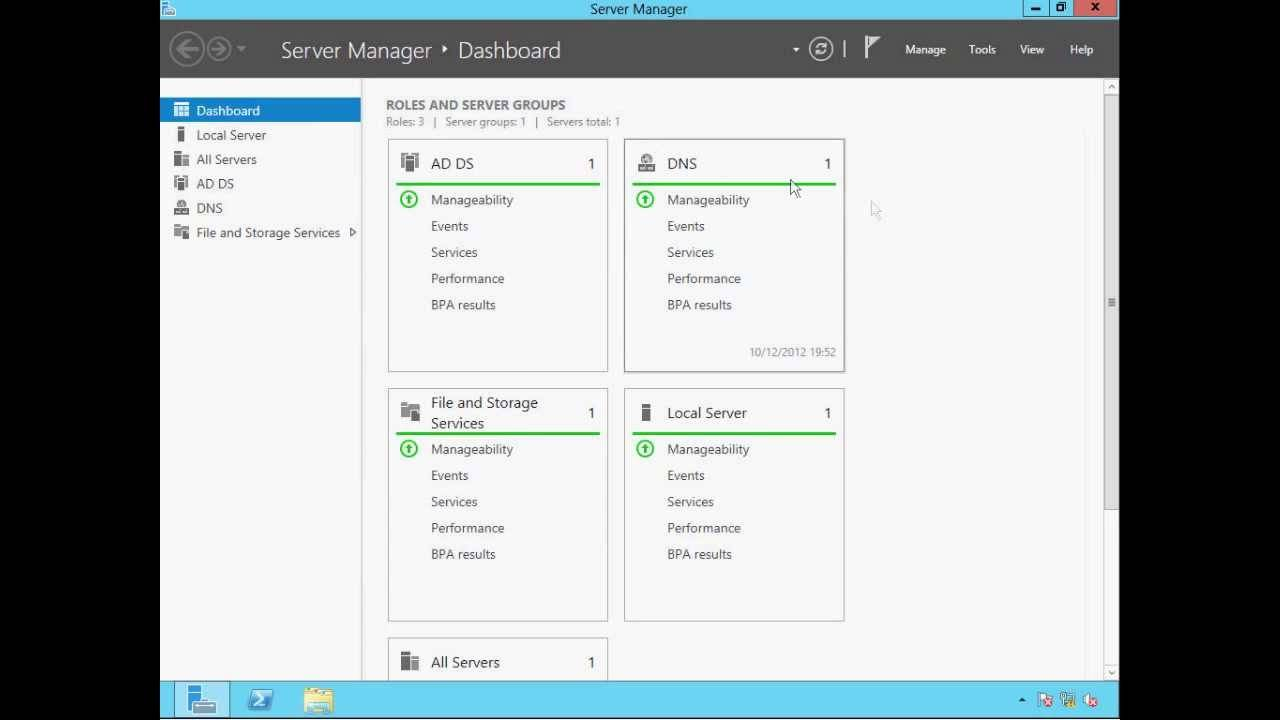Select All Servers in sidebar
This screenshot has height=720, width=1280.
(226, 159)
